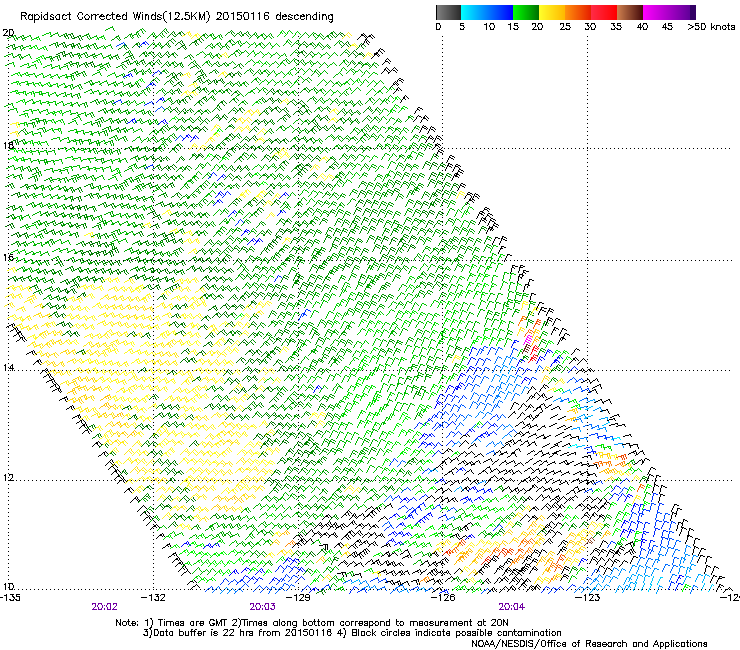This screenshot has width=740, height=650.
Task: Click the magenta-purple 40-50 knots legend segment
Action: (x=669, y=12)
